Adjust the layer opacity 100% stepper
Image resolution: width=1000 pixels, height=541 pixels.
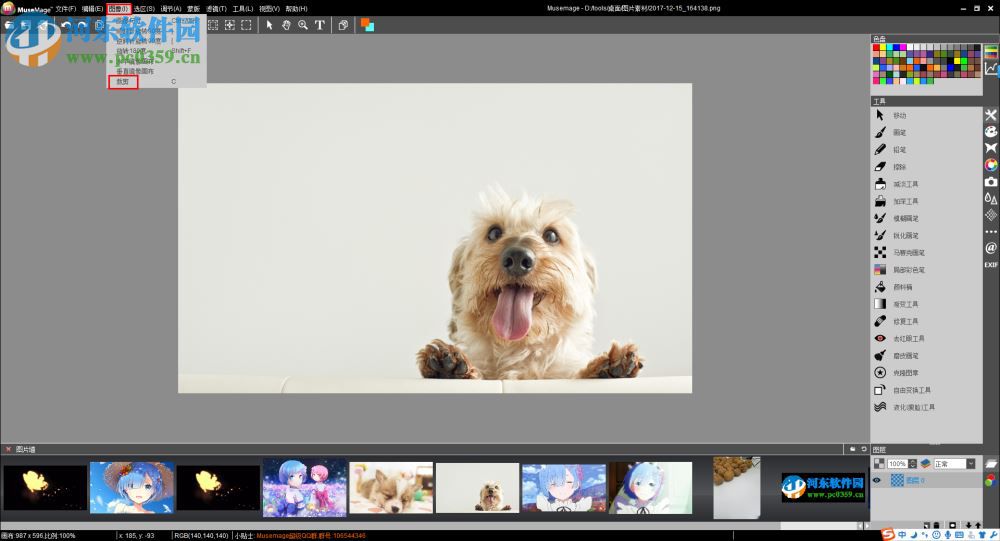pos(914,464)
